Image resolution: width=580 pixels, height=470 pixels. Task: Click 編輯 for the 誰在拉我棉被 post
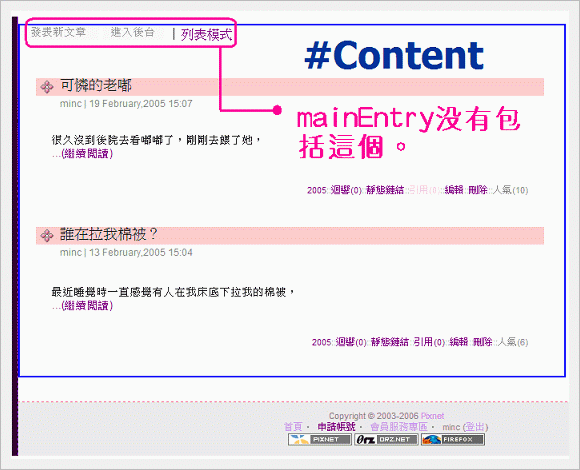(459, 342)
